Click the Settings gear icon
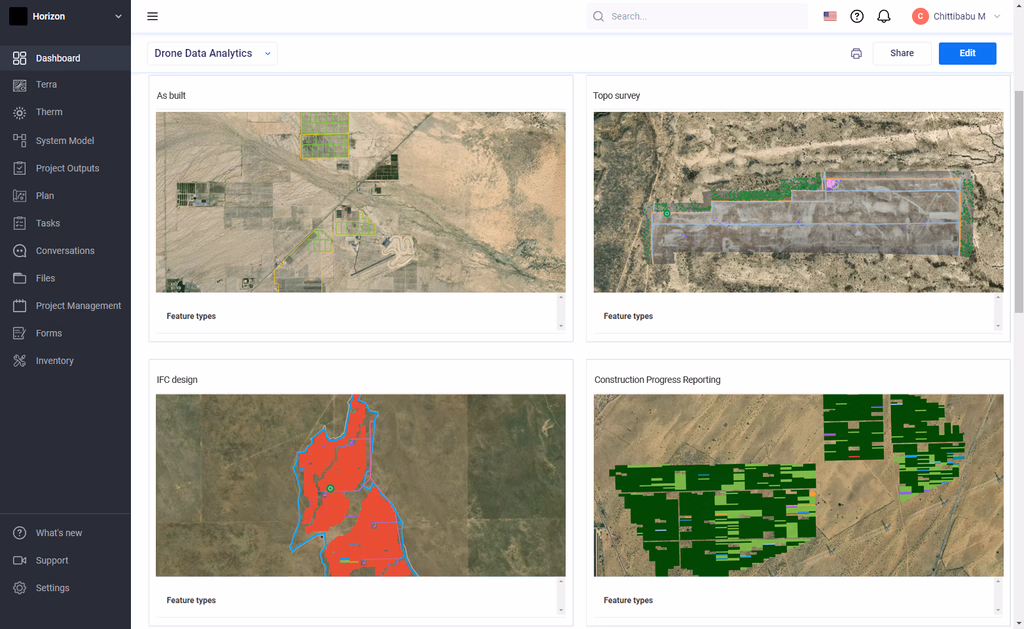This screenshot has width=1024, height=629. pyautogui.click(x=20, y=588)
